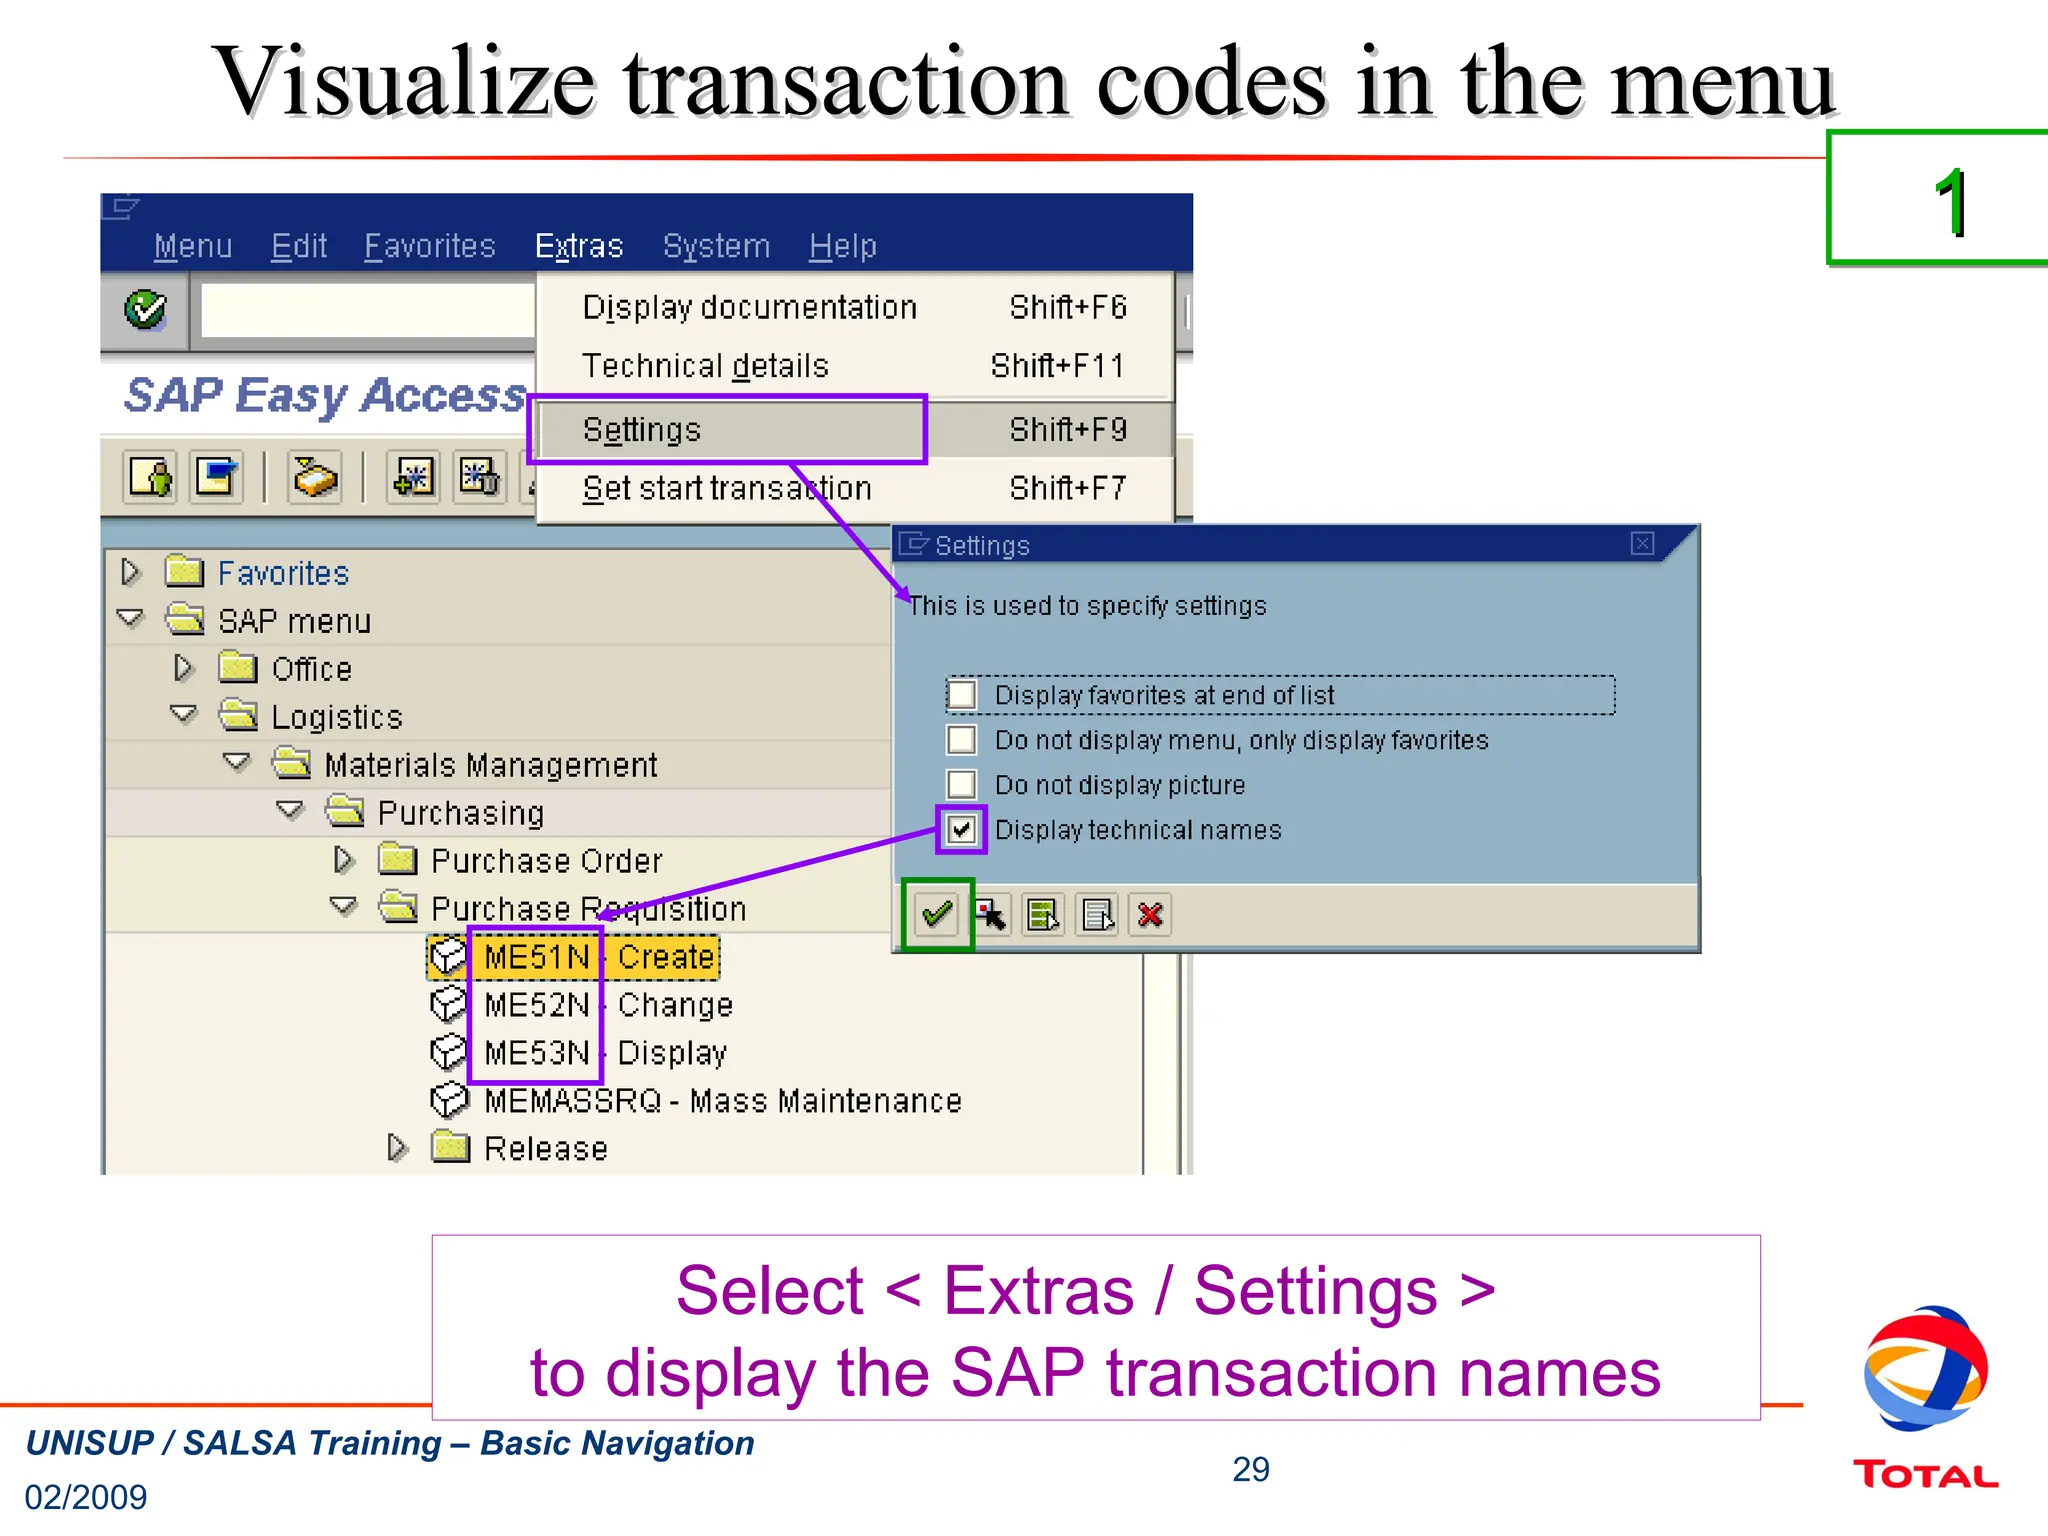
Task: Click the ME53N transaction cube icon
Action: click(x=448, y=1053)
